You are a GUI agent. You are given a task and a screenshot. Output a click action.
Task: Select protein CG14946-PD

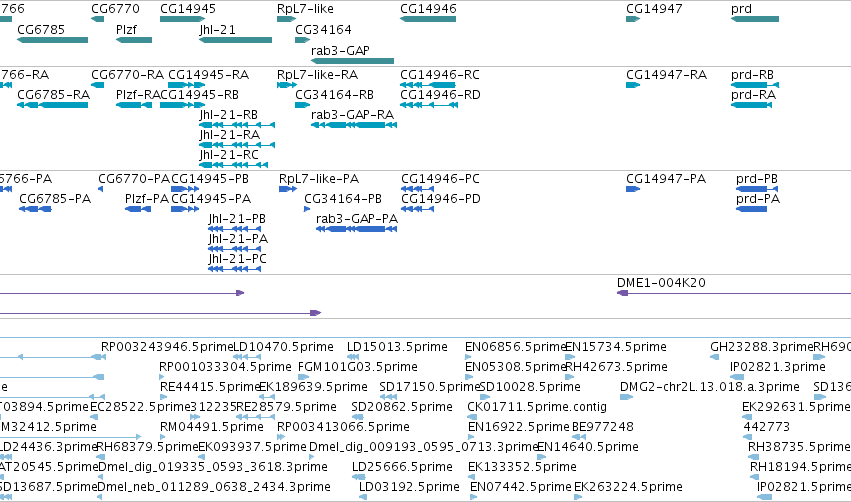click(x=441, y=199)
